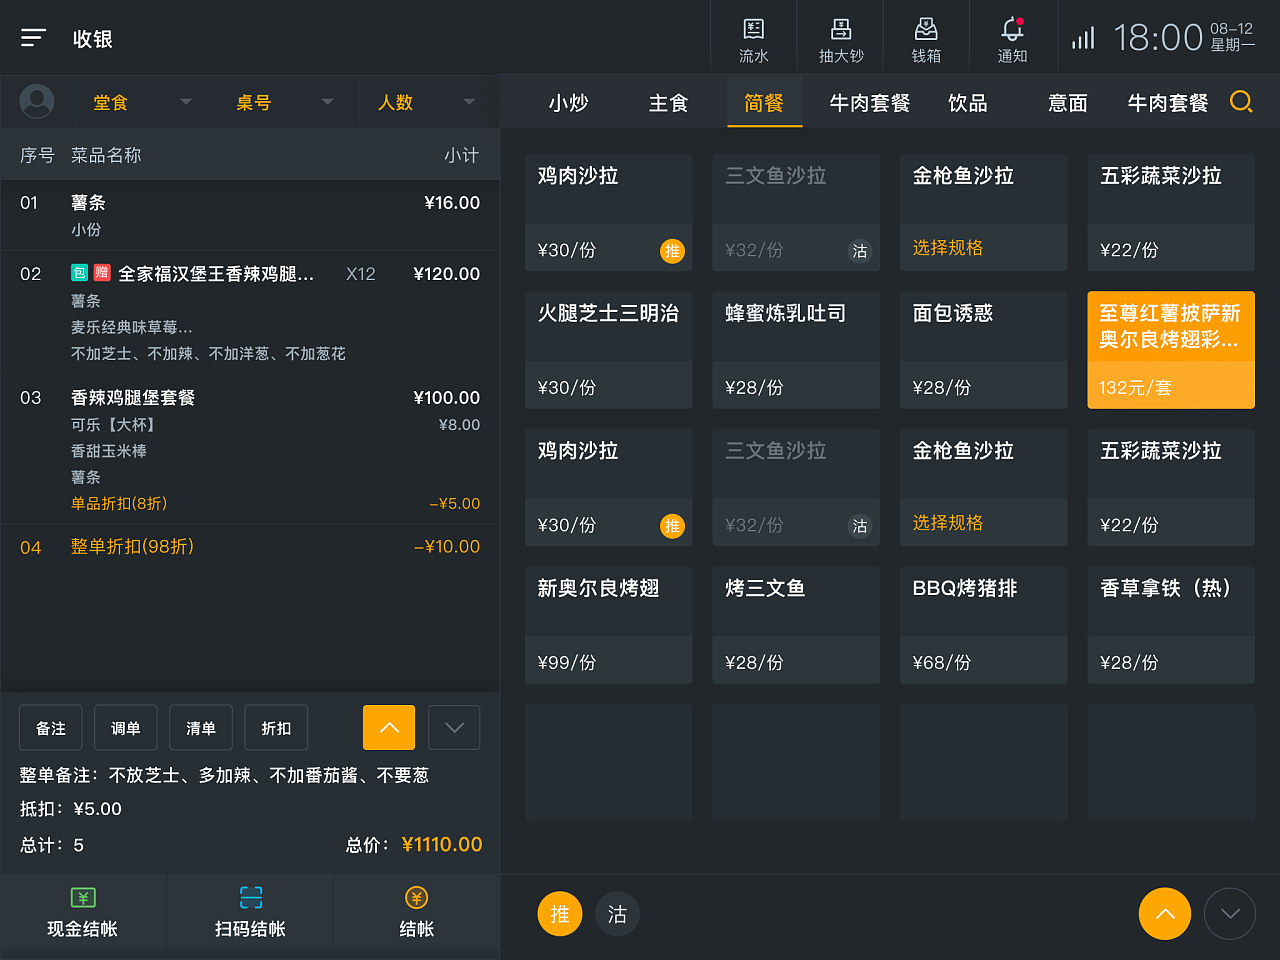Toggle the 推 recommended filter
1280x960 pixels.
[x=560, y=913]
